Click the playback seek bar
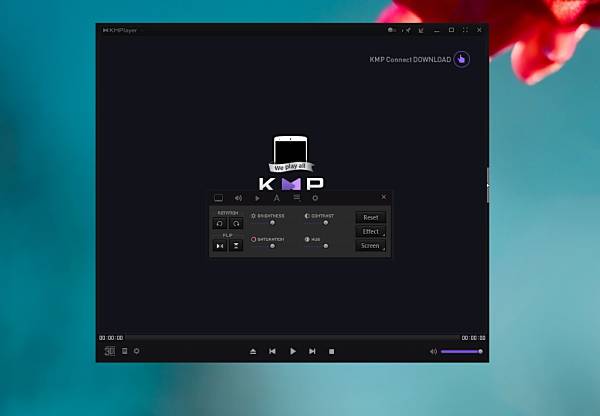 coord(292,338)
